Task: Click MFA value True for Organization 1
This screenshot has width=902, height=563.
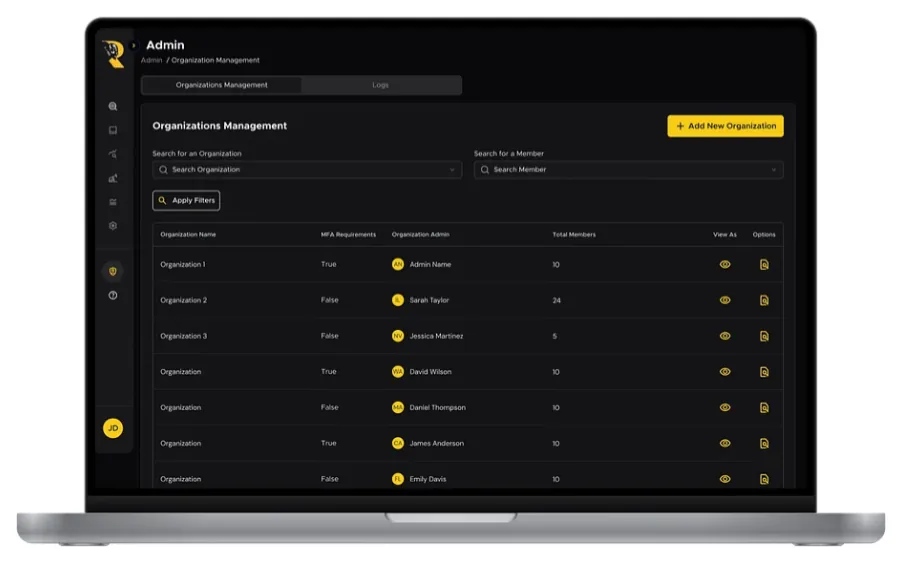Action: (328, 265)
